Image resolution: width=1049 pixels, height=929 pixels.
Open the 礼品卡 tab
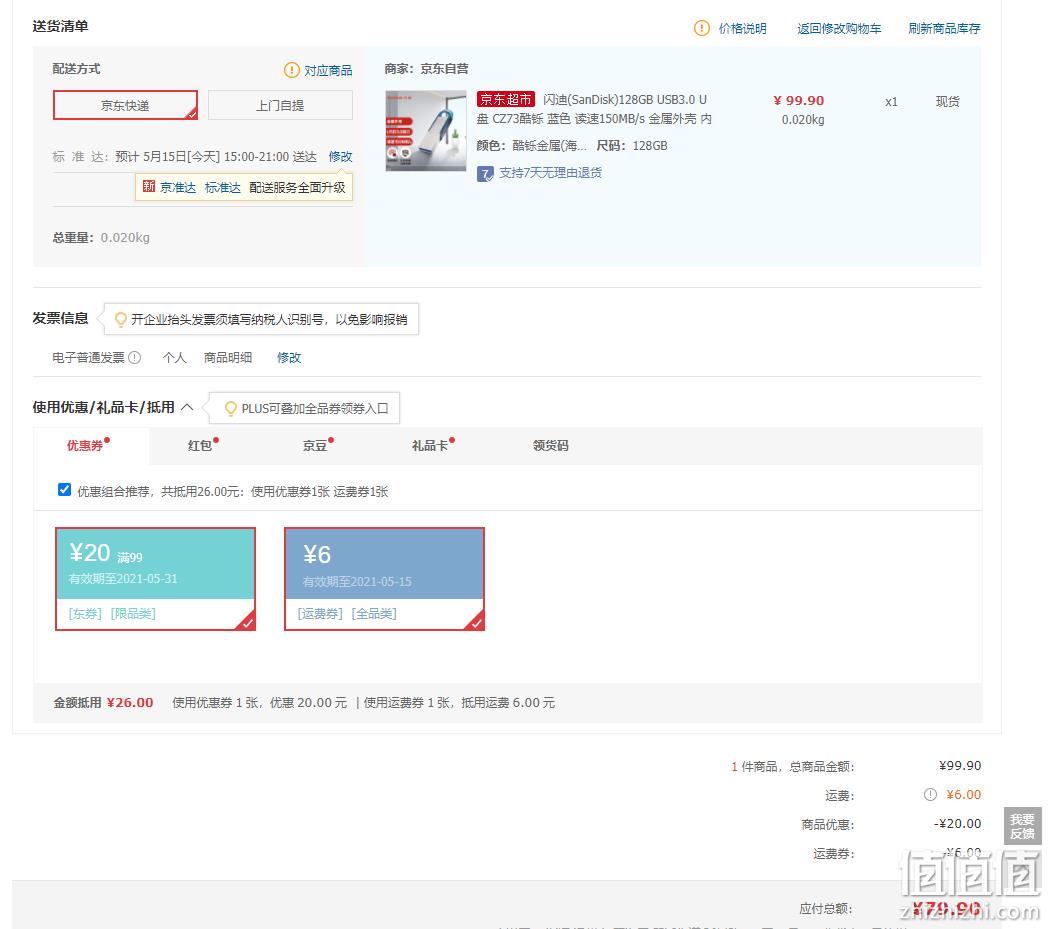(430, 445)
